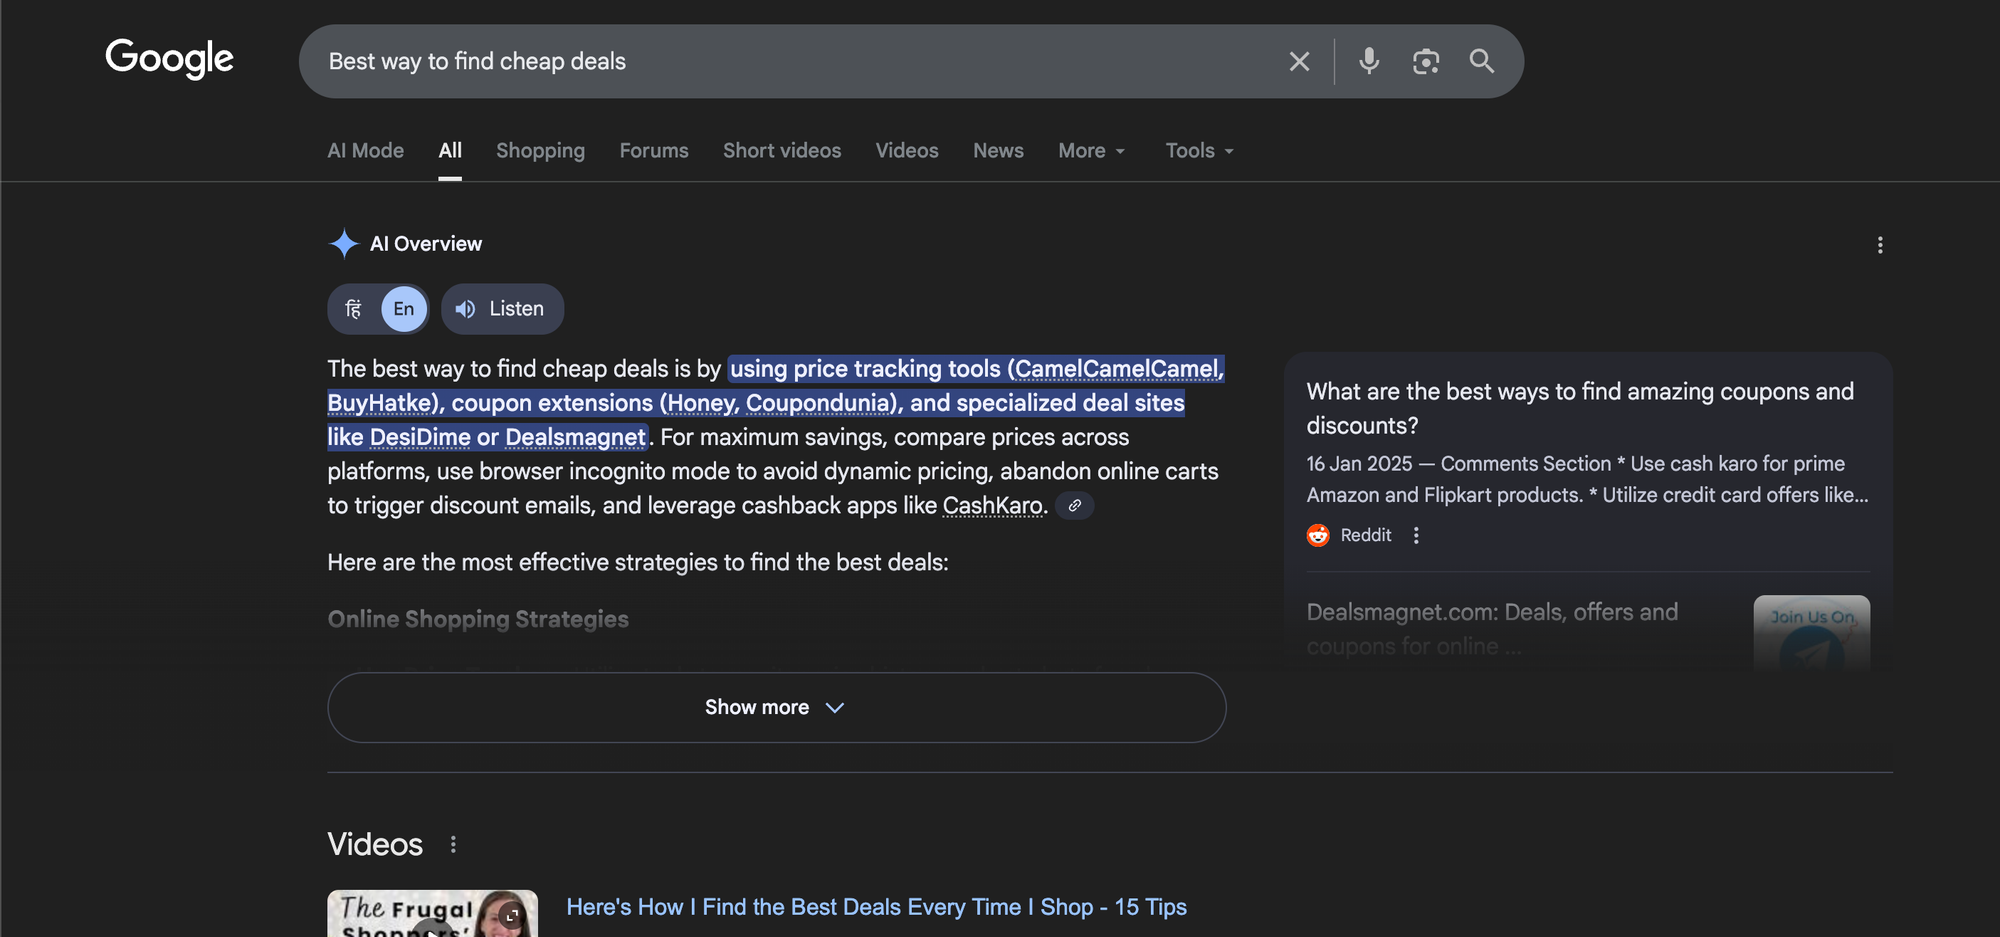Click the search magnifier icon

(1482, 61)
